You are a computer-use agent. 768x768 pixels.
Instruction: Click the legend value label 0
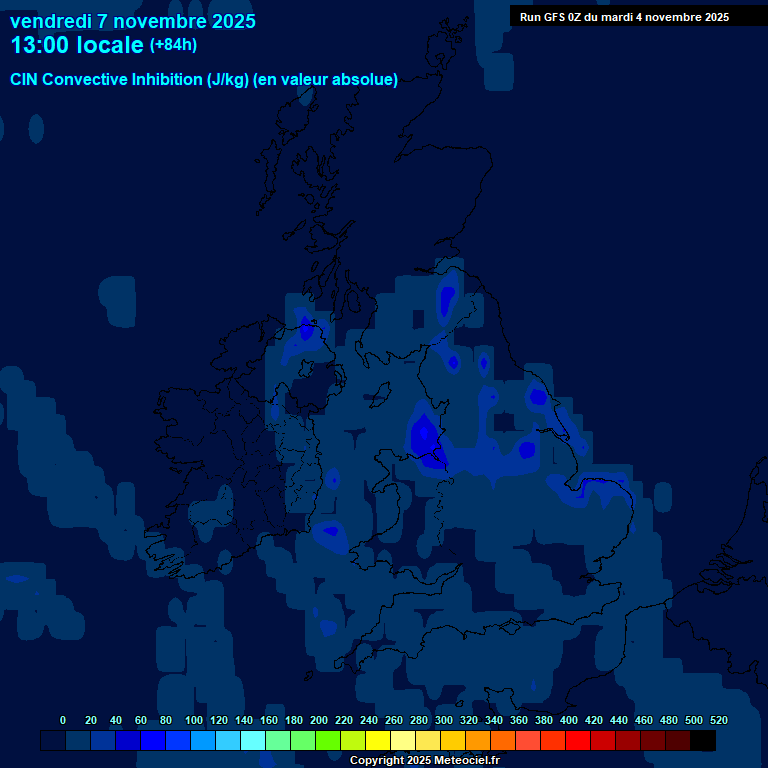63,720
